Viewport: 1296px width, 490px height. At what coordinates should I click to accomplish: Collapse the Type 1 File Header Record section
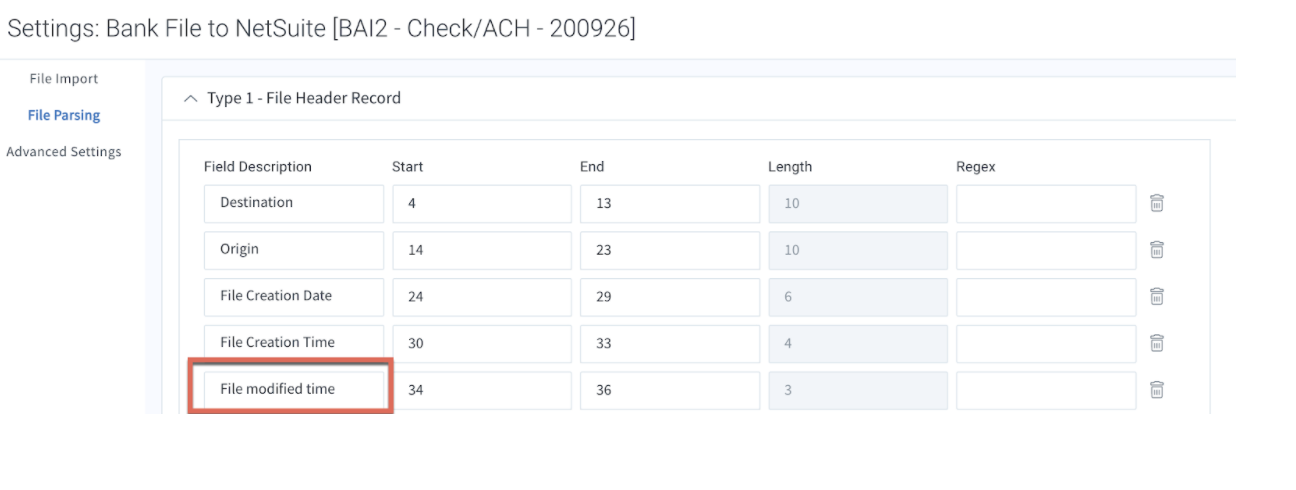pyautogui.click(x=191, y=98)
